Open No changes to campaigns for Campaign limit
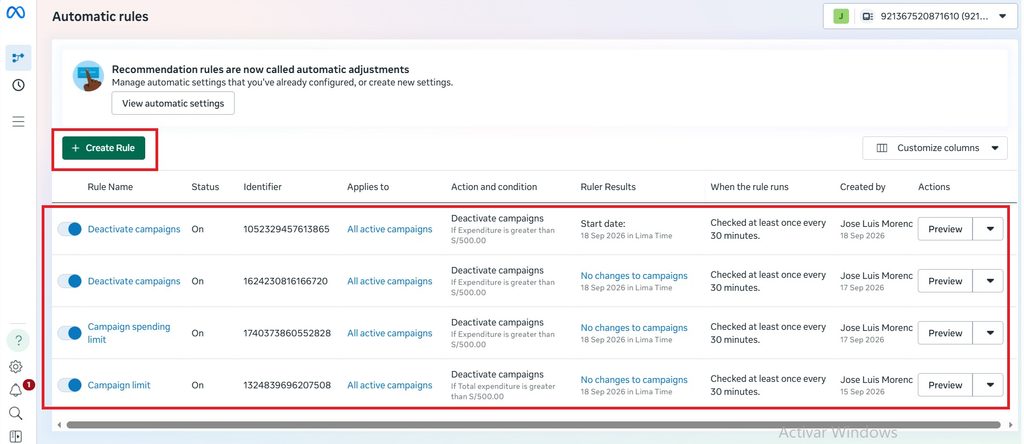 [x=634, y=379]
